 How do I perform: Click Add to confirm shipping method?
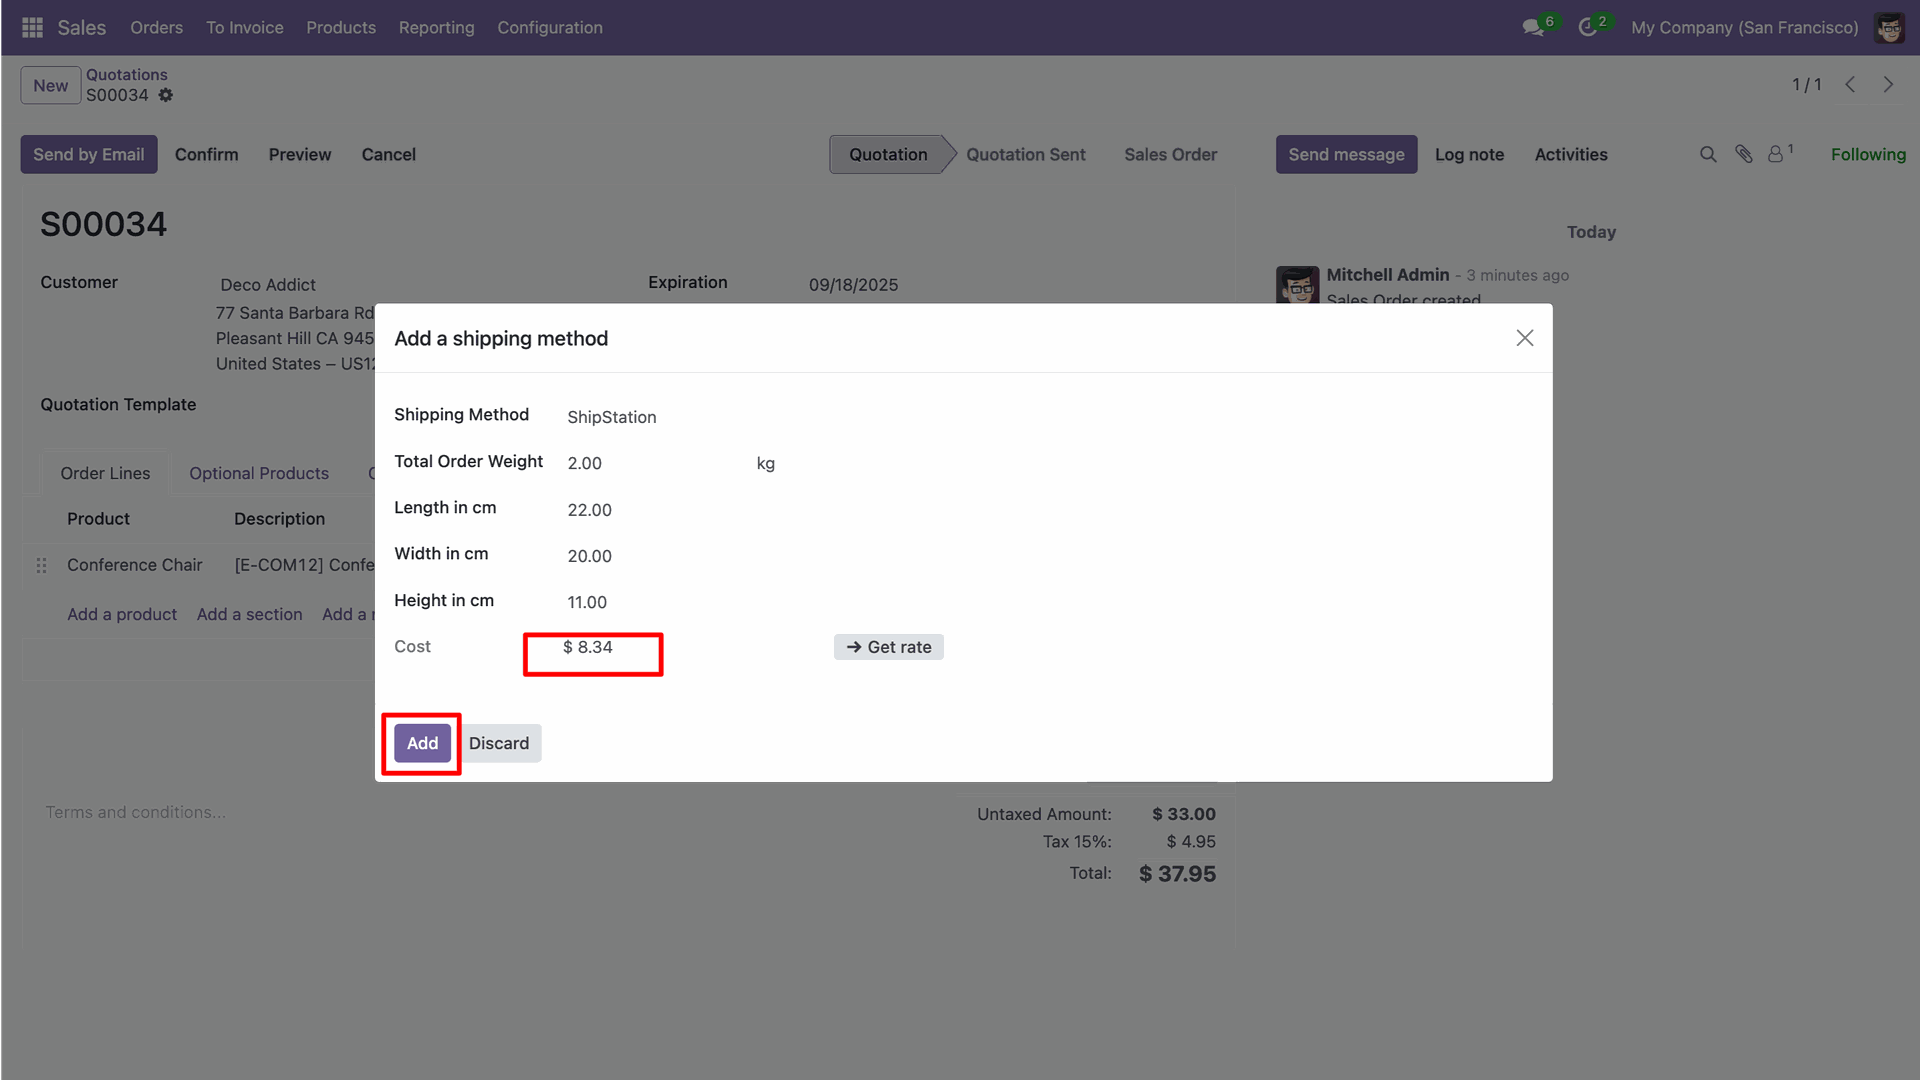(422, 743)
